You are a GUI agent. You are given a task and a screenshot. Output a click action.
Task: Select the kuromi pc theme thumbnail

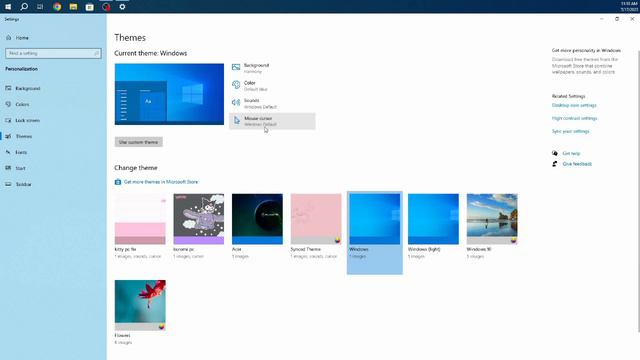point(198,219)
